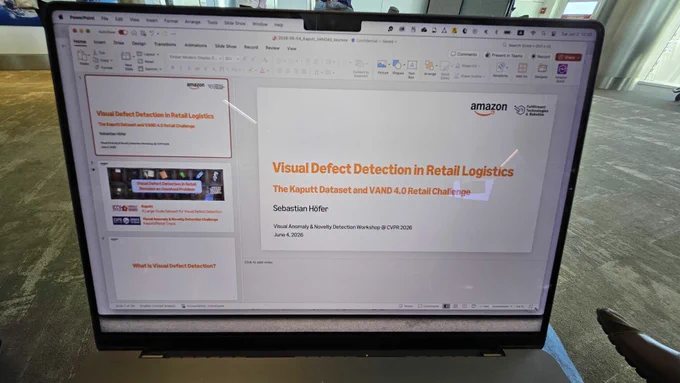This screenshot has width=680, height=383.
Task: Click the Save icon in title bar
Action: pyautogui.click(x=143, y=33)
